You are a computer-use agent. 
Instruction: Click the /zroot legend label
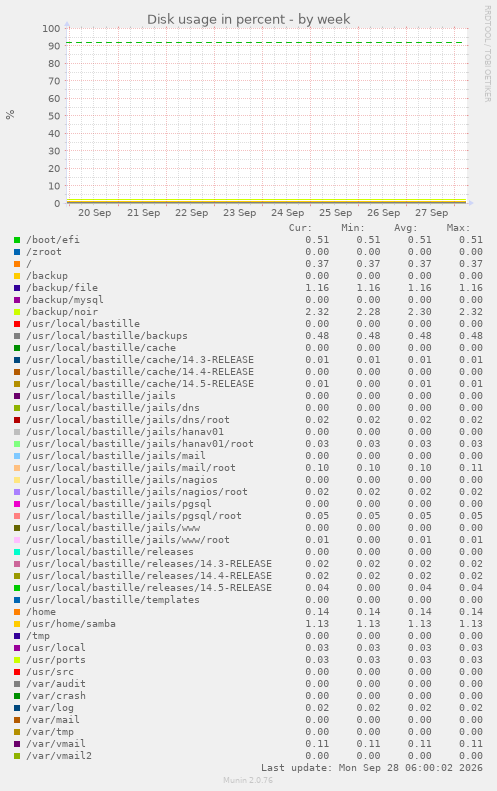pos(44,252)
